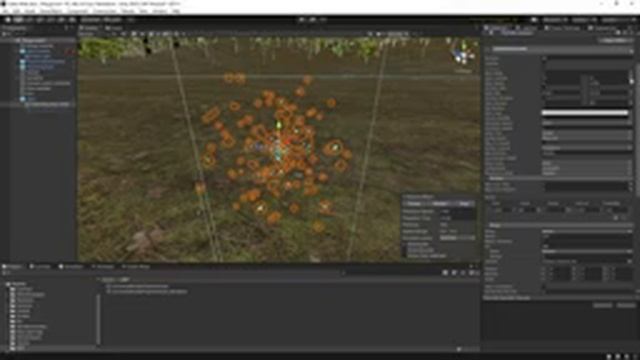Click the Pause button in top toolbar
640x360 pixels.
[x=313, y=20]
